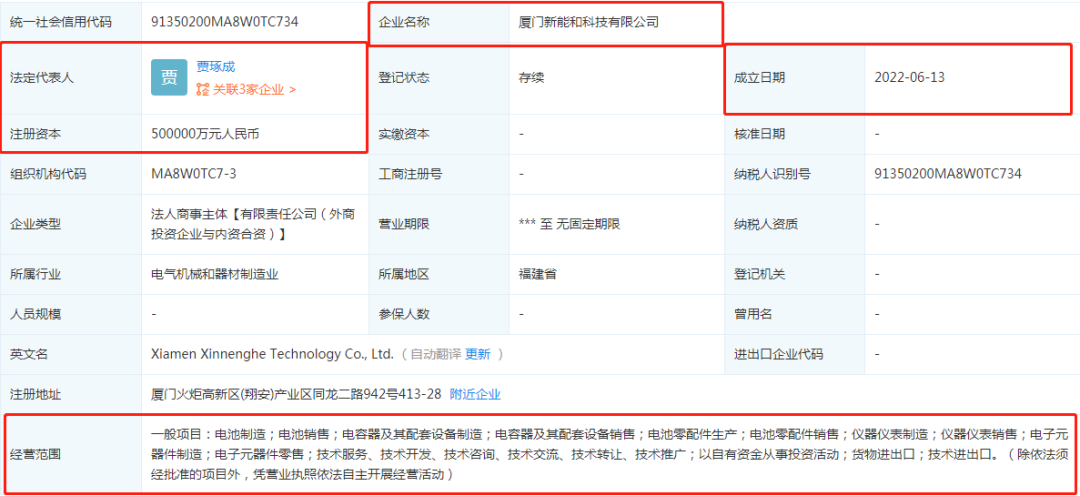This screenshot has width=1080, height=496.
Task: Open 关联3家企业 related companies link
Action: click(253, 90)
